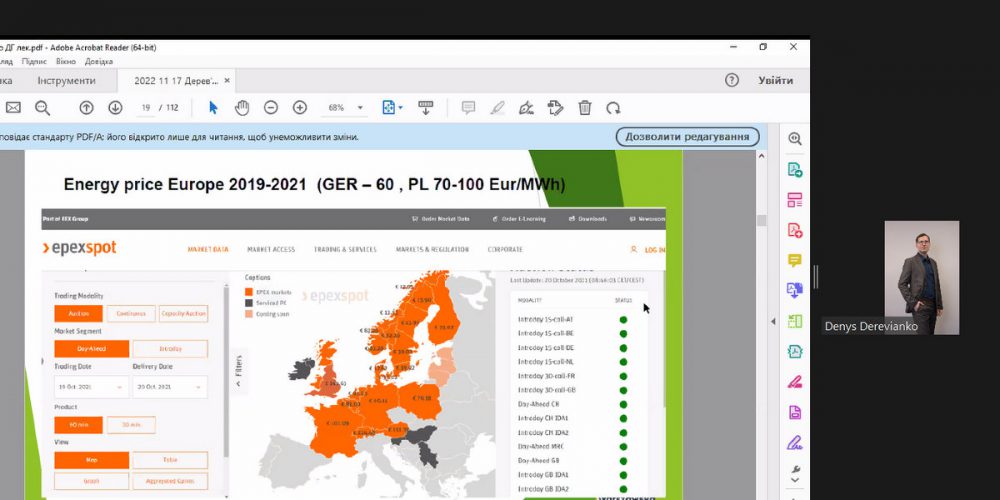1000x500 pixels.
Task: Click the Увійти sign-in button
Action: (x=776, y=80)
